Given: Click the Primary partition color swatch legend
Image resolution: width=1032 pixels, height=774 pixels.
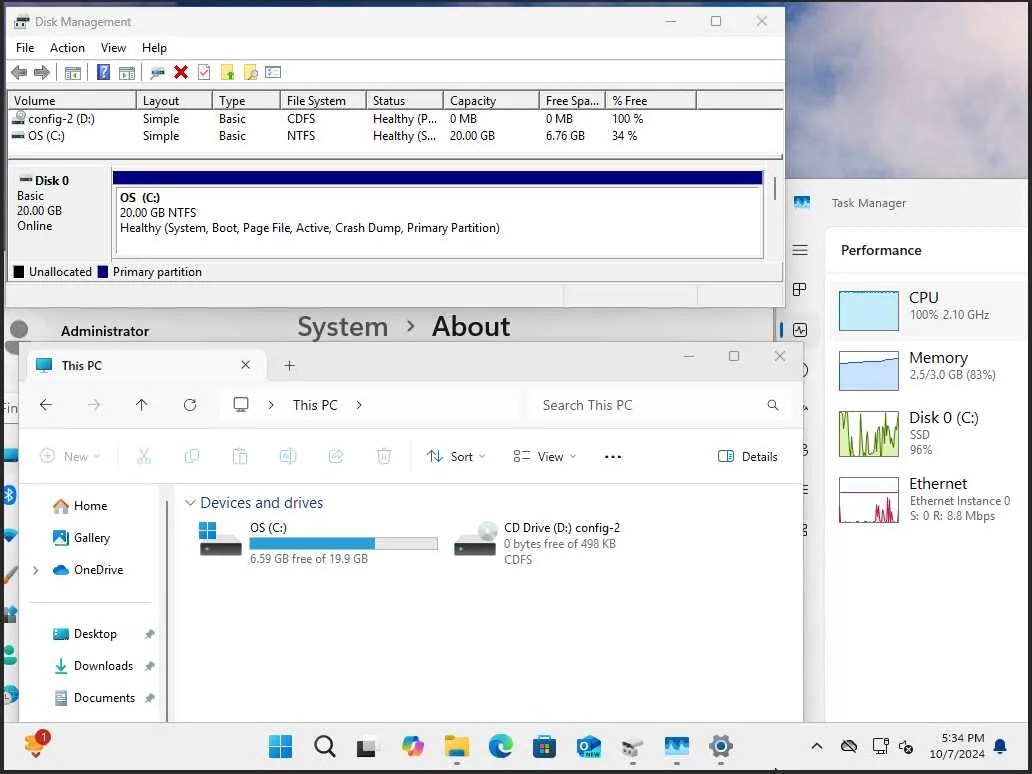Looking at the screenshot, I should pyautogui.click(x=103, y=271).
